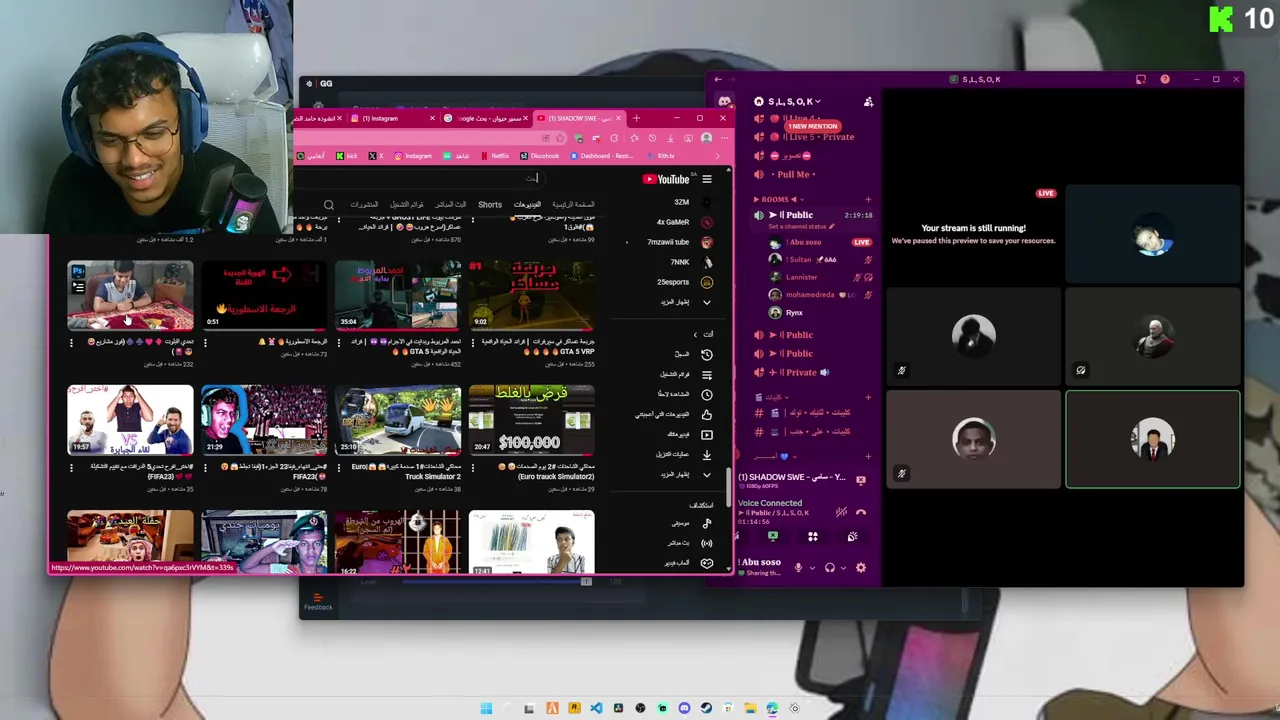Open Watch Later clock icon
Viewport: 1280px width, 720px height.
(x=706, y=395)
